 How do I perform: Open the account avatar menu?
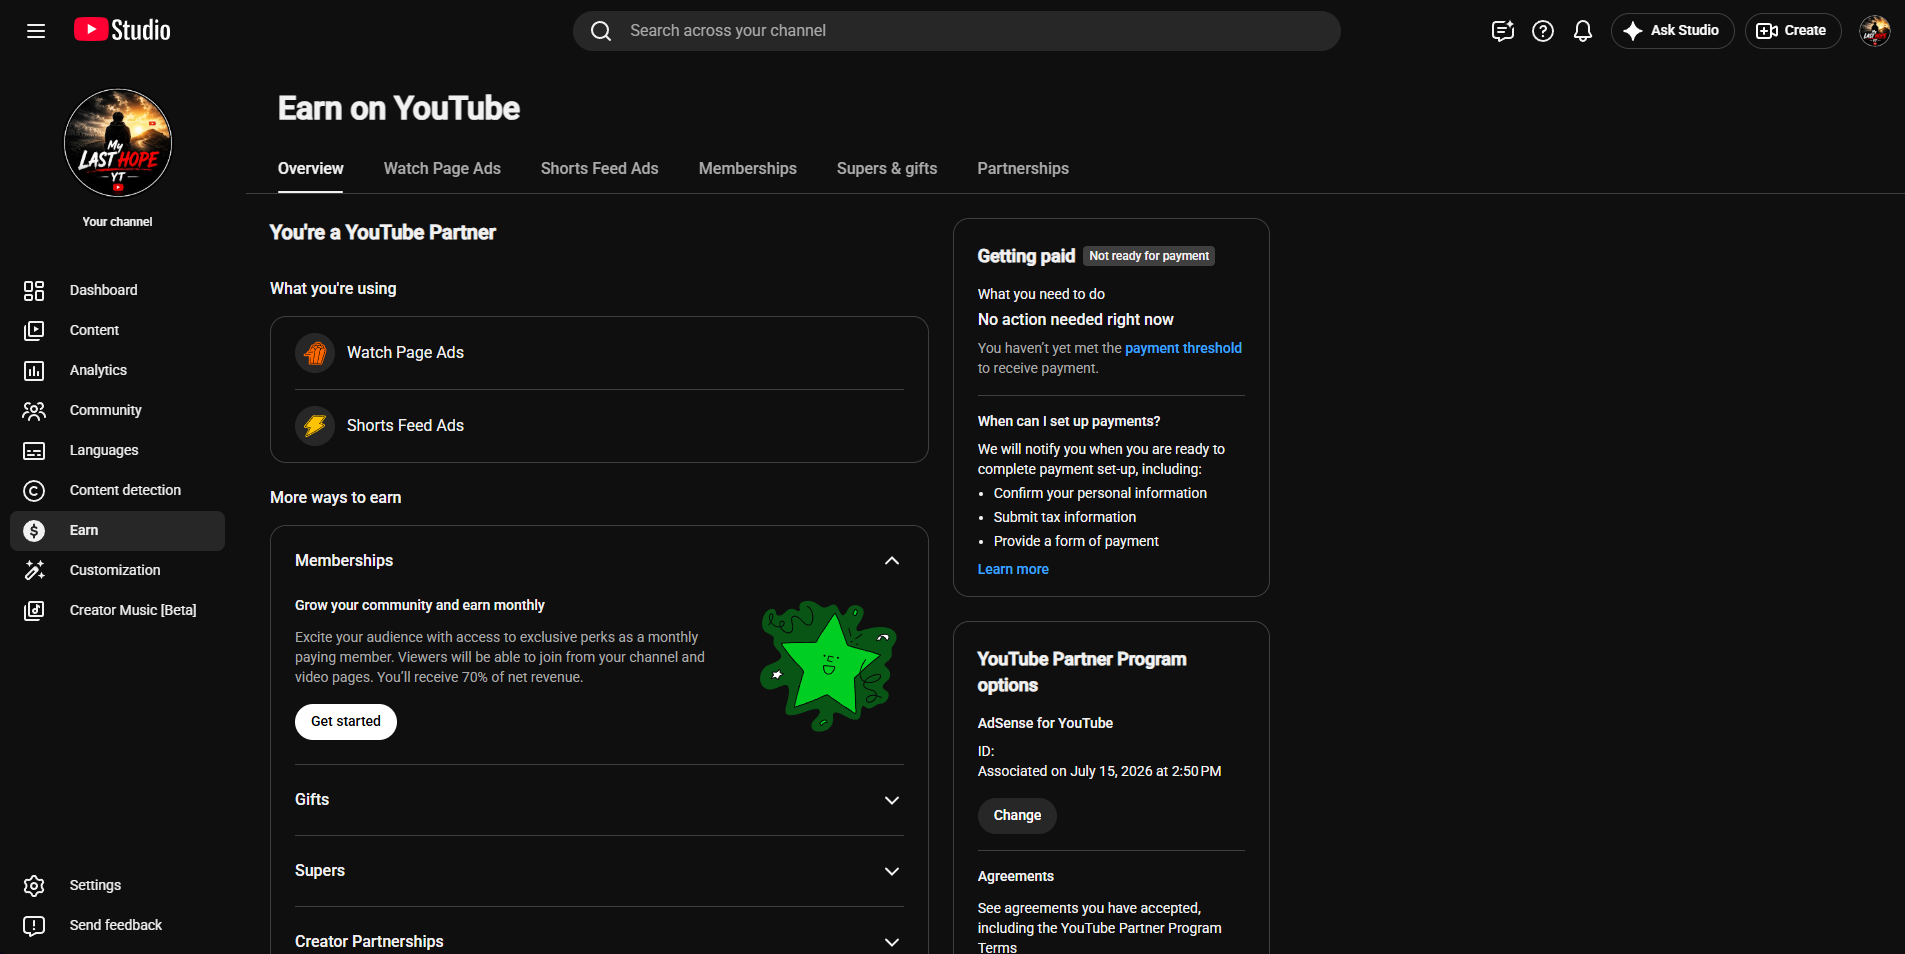click(1875, 31)
